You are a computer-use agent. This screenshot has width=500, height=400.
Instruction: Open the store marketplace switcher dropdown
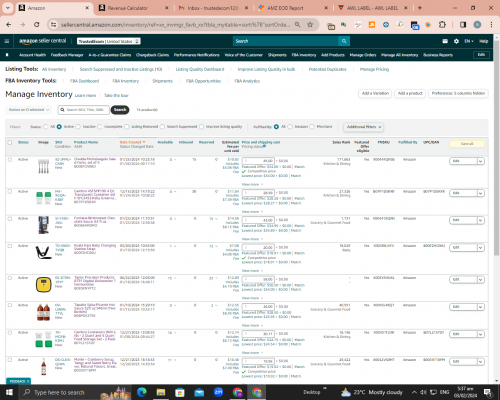109,41
